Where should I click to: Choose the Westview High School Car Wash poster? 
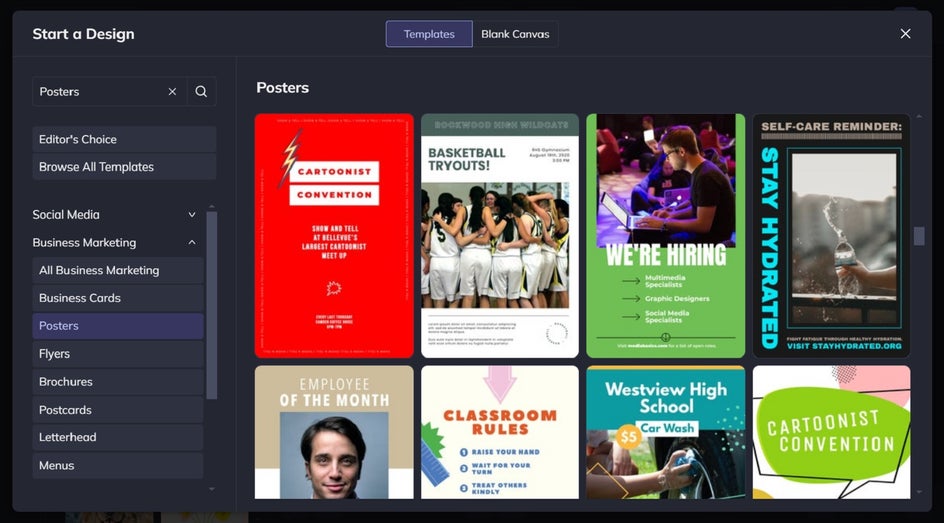665,432
